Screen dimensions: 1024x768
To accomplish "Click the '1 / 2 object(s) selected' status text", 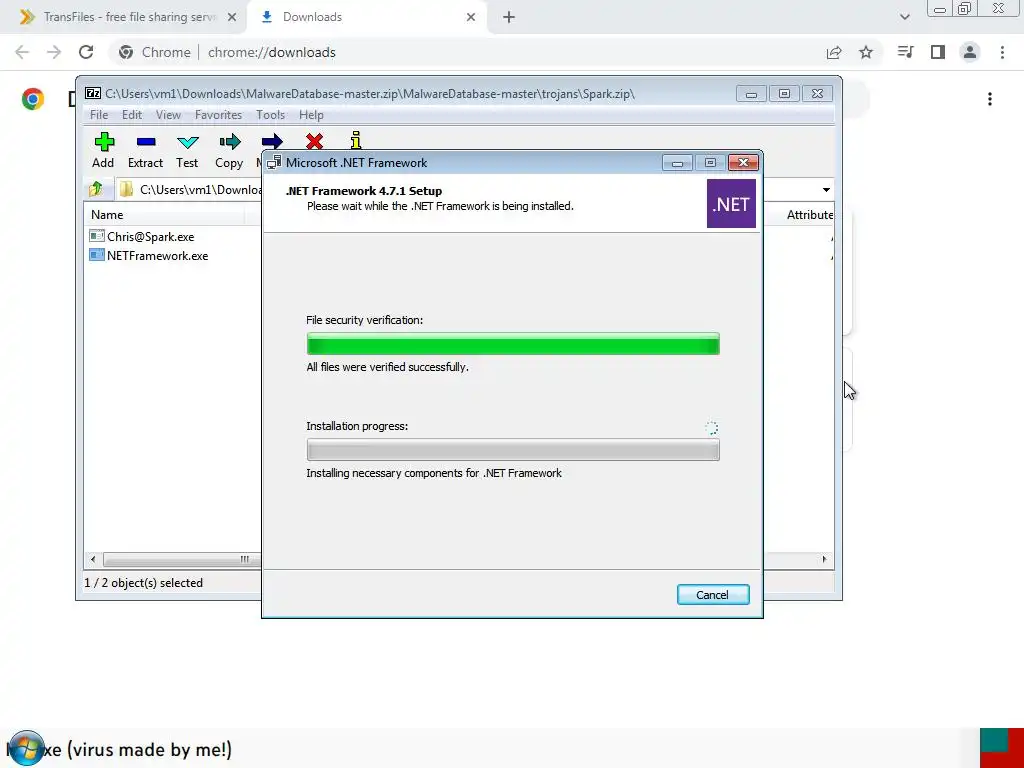I will [144, 583].
